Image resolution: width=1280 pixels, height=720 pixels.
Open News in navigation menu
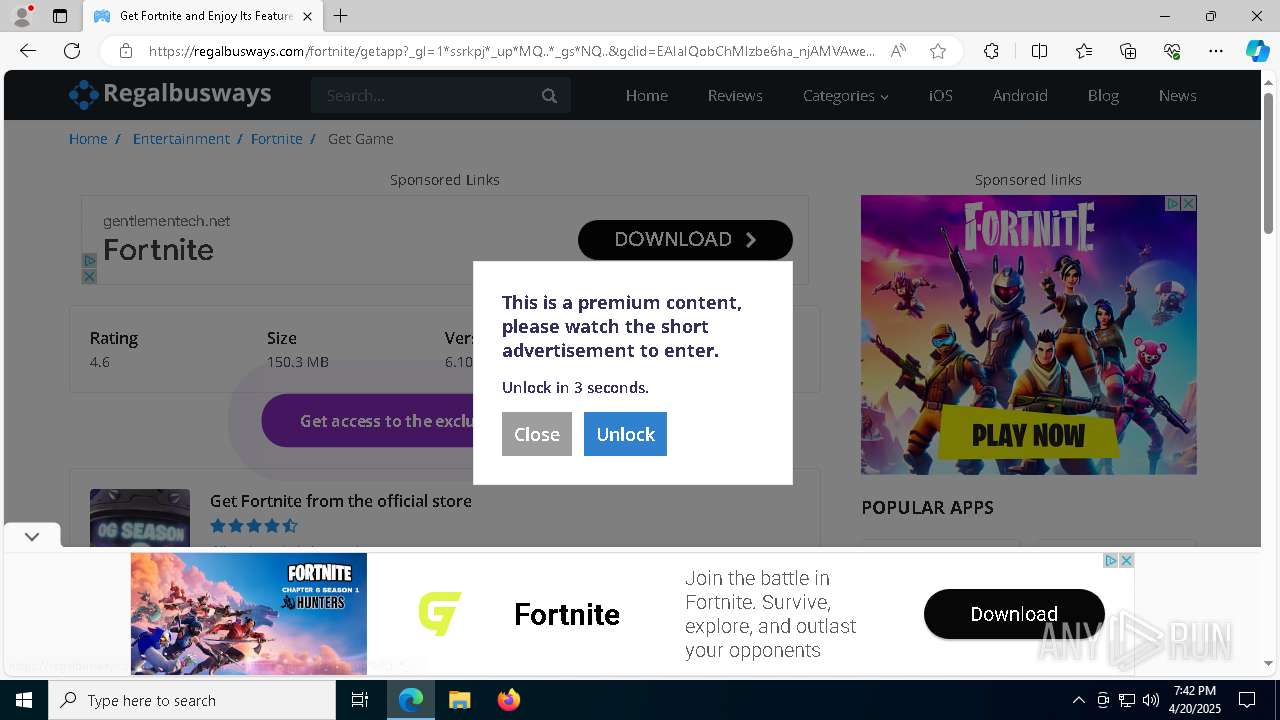pos(1177,96)
